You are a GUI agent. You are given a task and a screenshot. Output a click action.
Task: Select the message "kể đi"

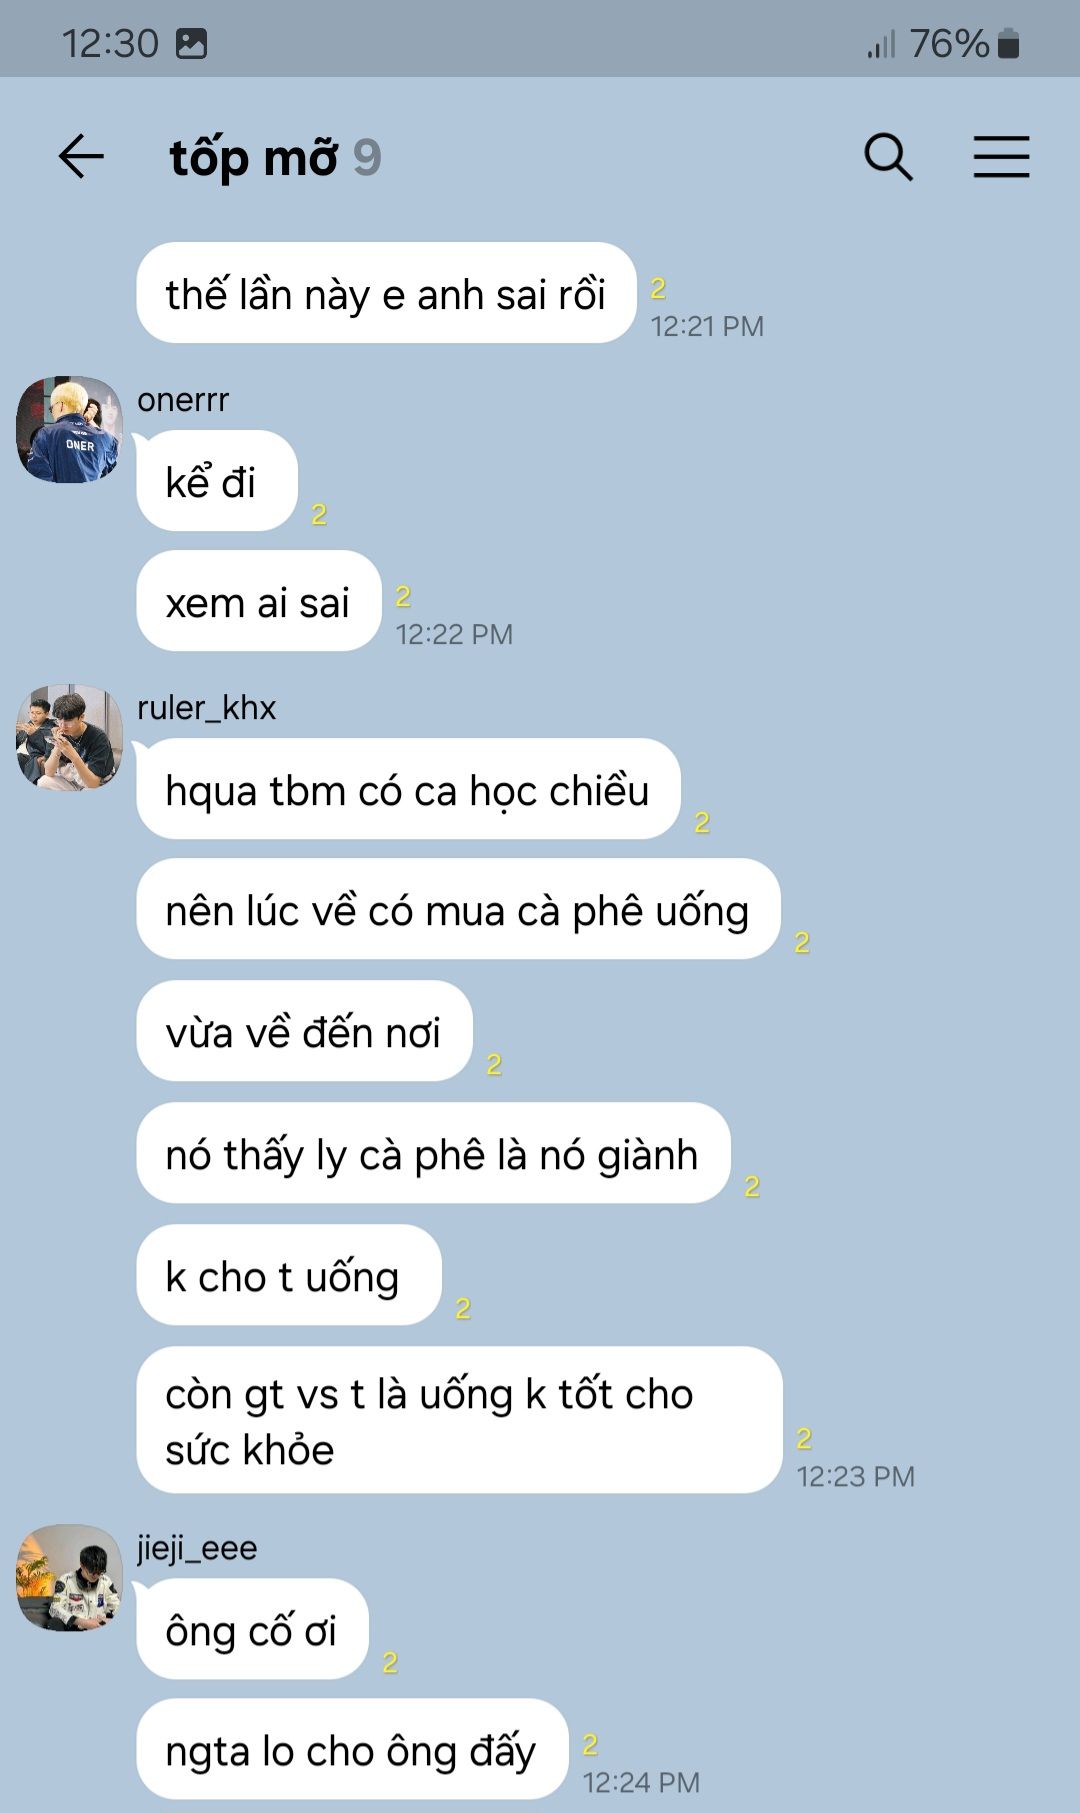[217, 481]
